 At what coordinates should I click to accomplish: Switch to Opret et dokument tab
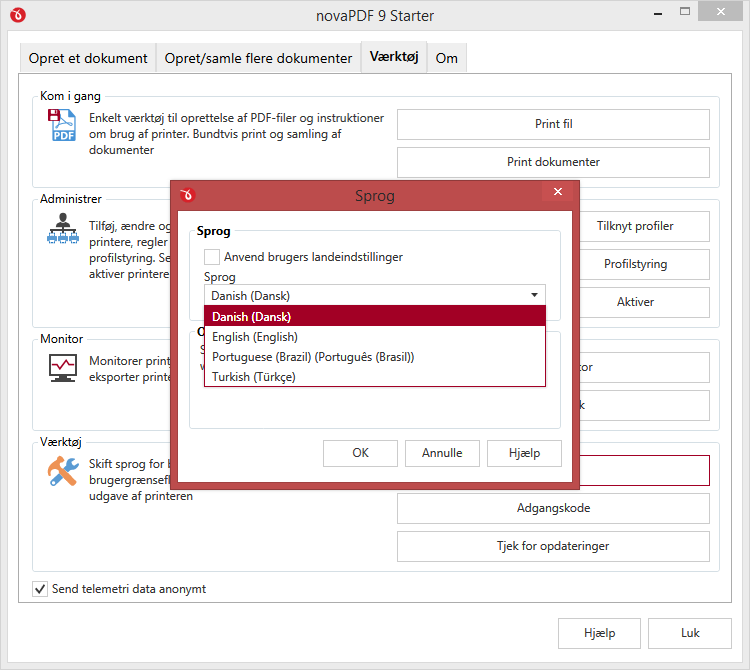tap(88, 58)
